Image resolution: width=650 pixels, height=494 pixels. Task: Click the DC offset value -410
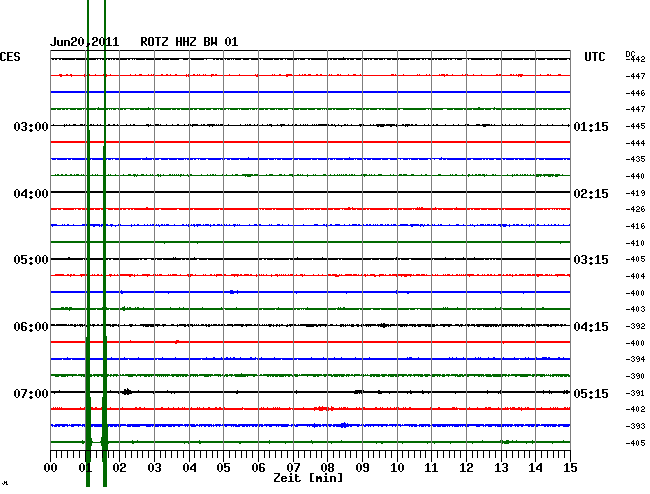(635, 243)
